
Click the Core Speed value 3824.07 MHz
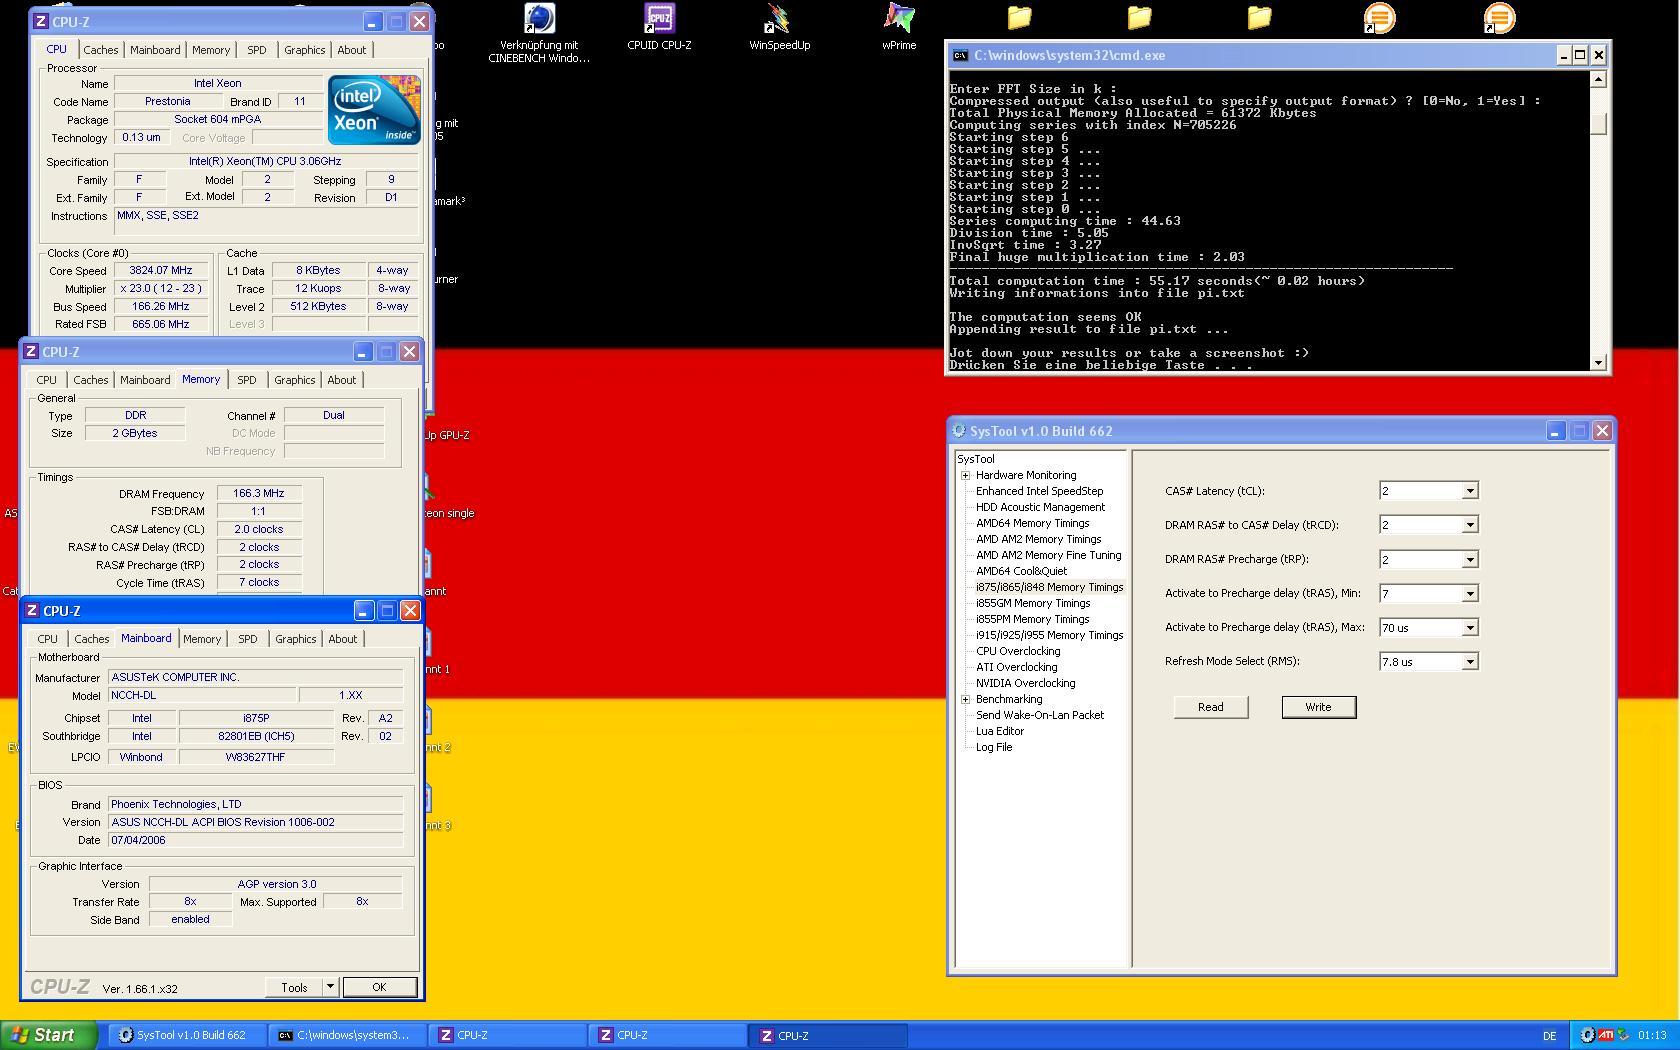[x=160, y=270]
